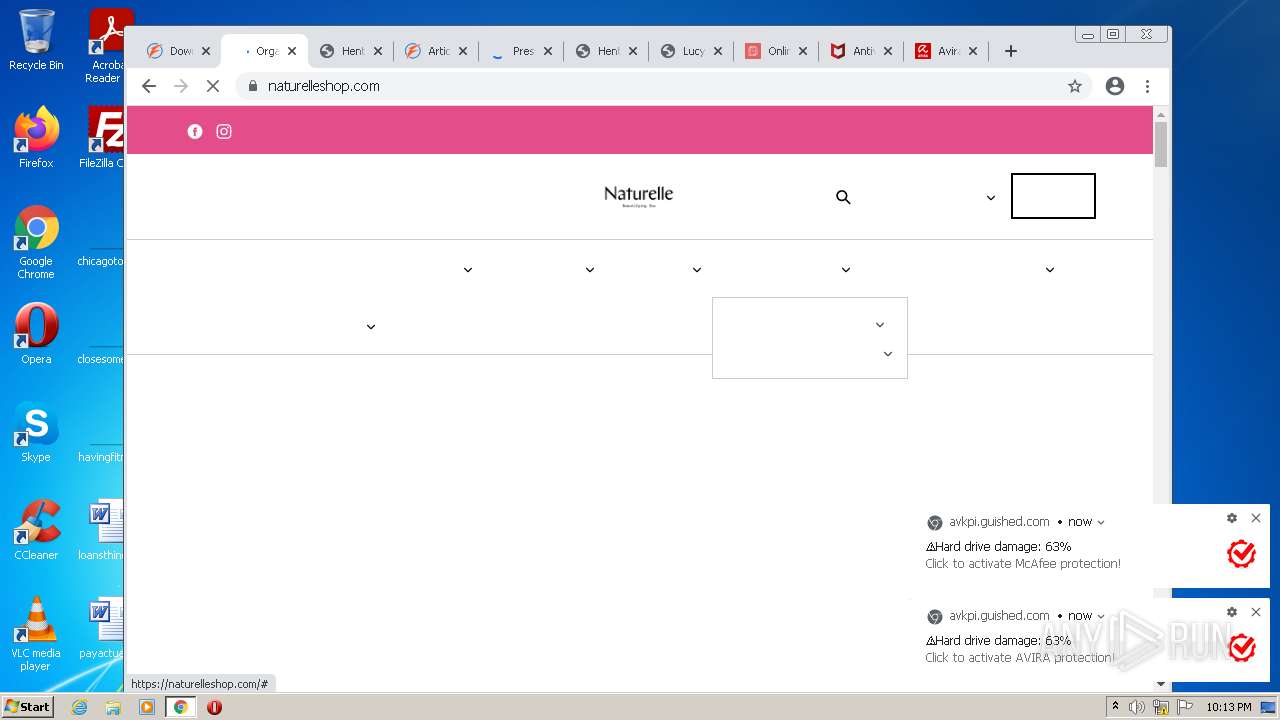This screenshot has width=1280, height=720.
Task: Expand the first navigation menu chevron
Action: (468, 270)
